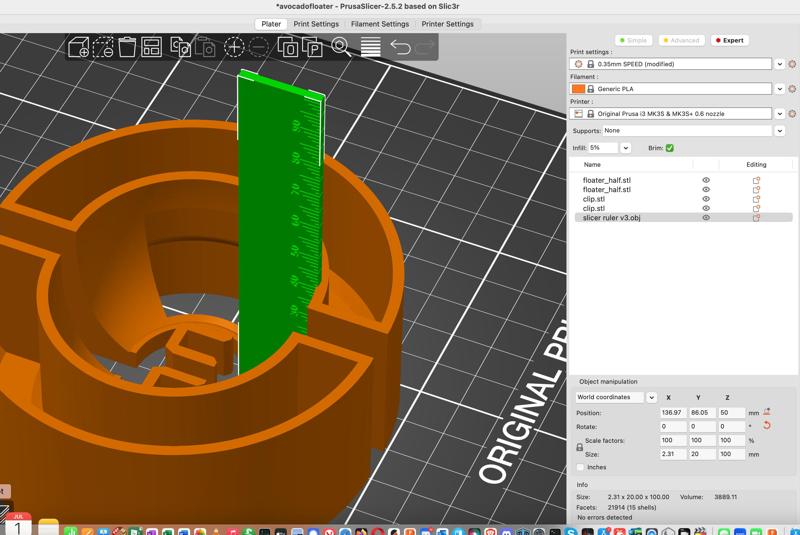Click the Split to objects icon
This screenshot has width=800, height=535.
(288, 47)
